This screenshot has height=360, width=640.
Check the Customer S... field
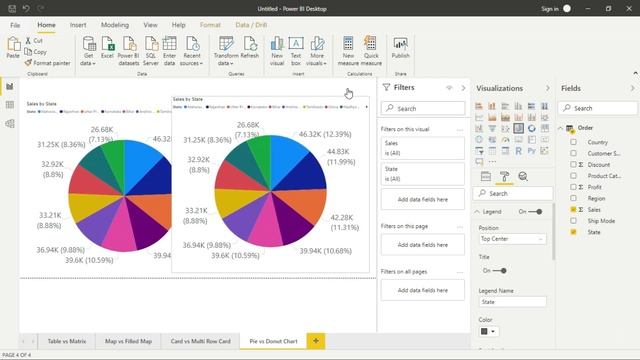[573, 153]
